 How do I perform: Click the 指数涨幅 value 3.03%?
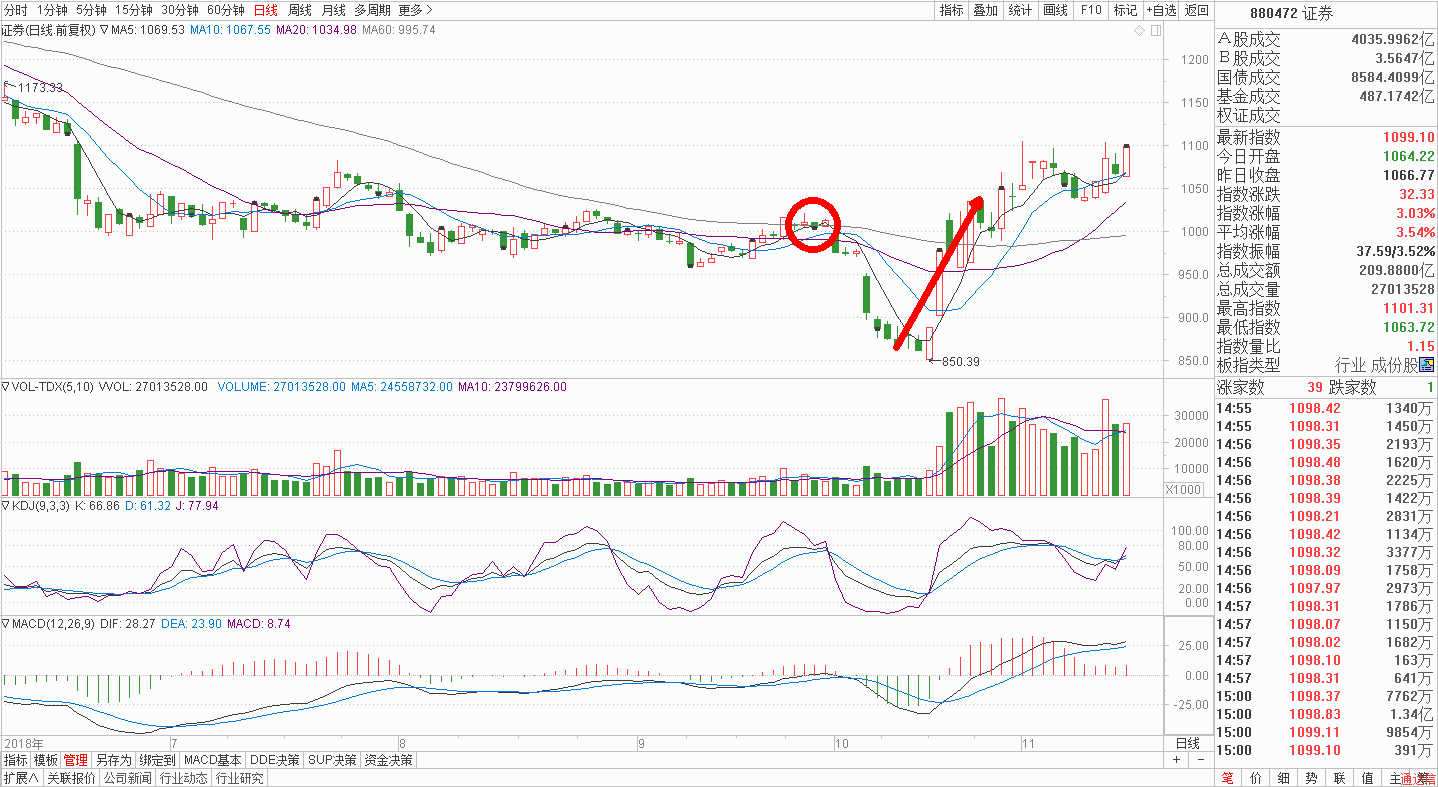point(1415,213)
